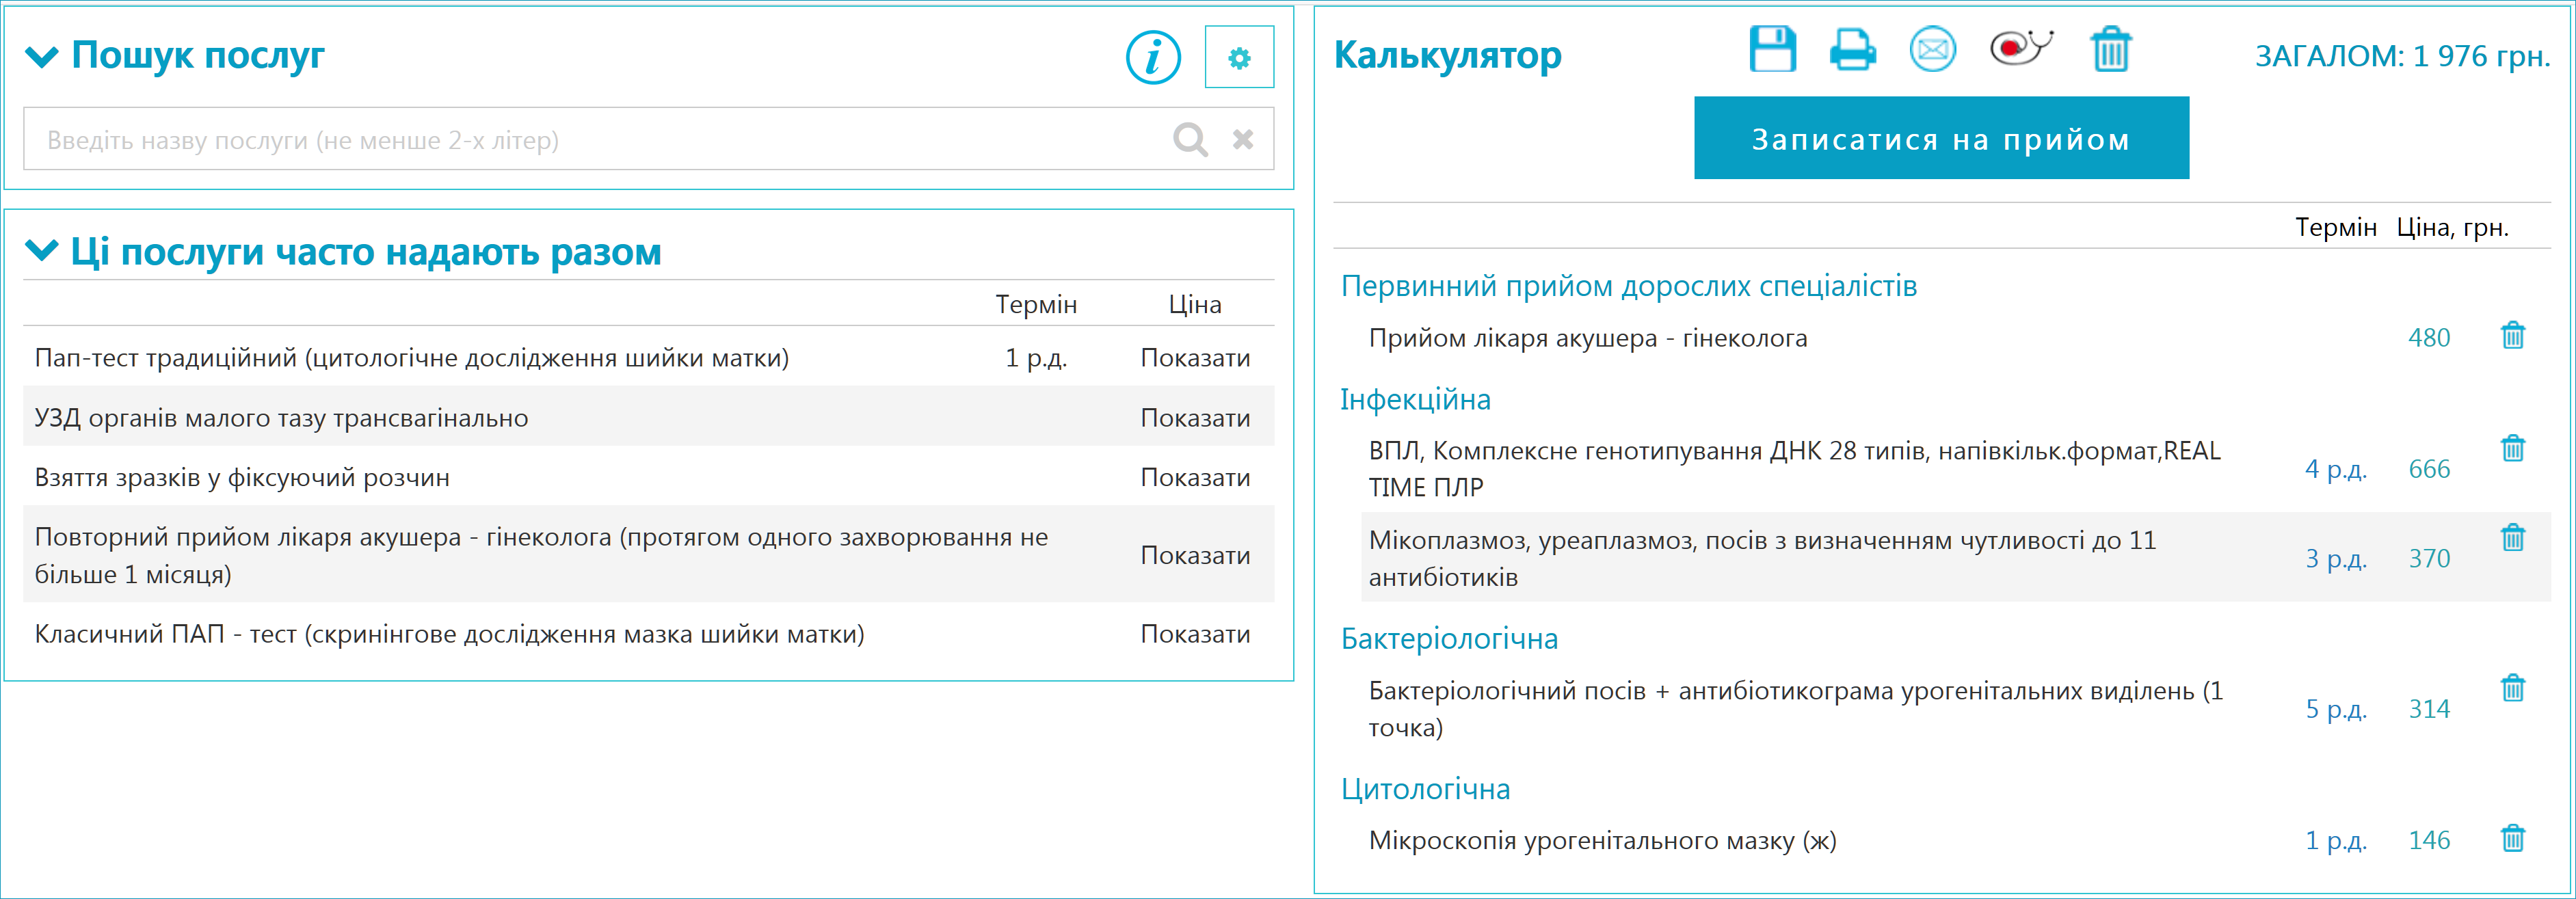Show price for Пап-тест традиційний
The image size is (2576, 899).
1195,358
